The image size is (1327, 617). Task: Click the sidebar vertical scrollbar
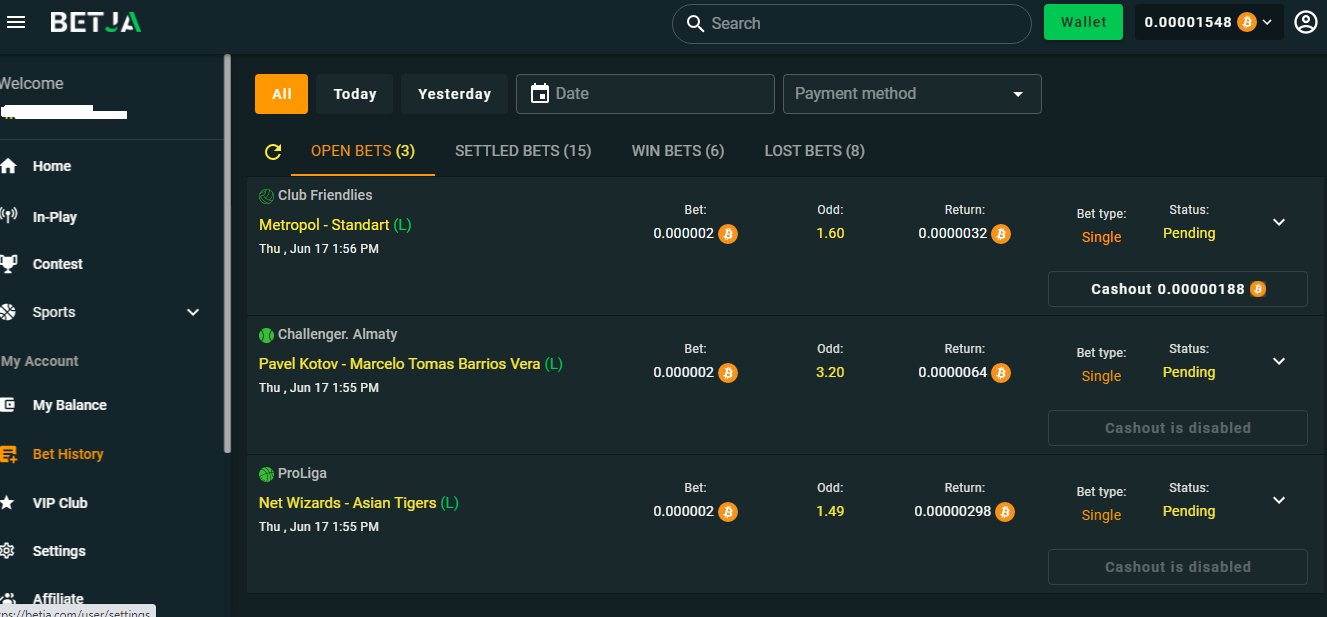(227, 255)
